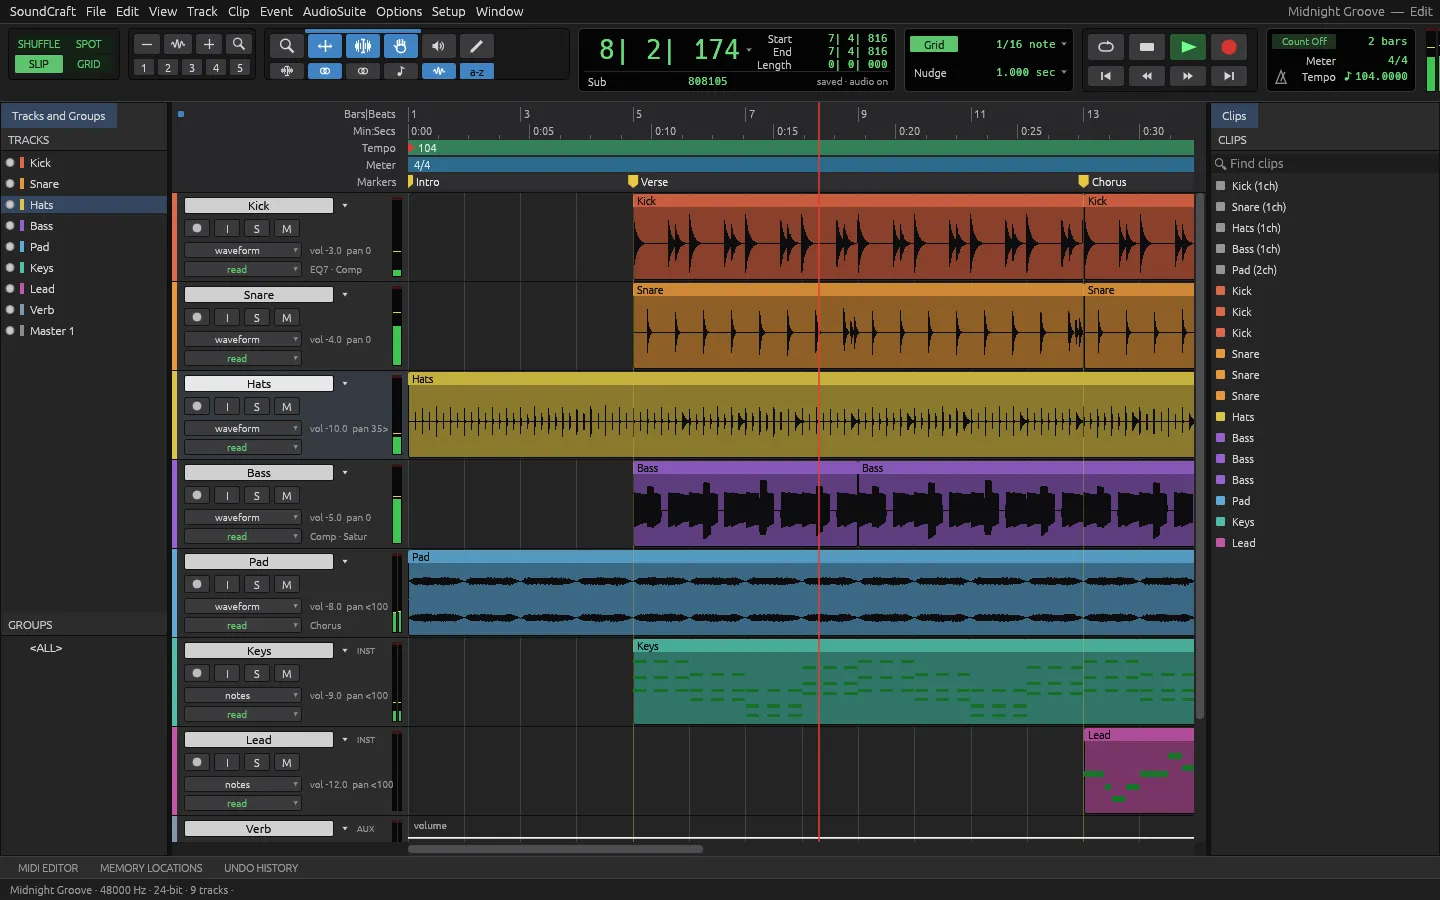Select the Zoomer magnifier tool
The width and height of the screenshot is (1440, 900).
click(x=286, y=46)
